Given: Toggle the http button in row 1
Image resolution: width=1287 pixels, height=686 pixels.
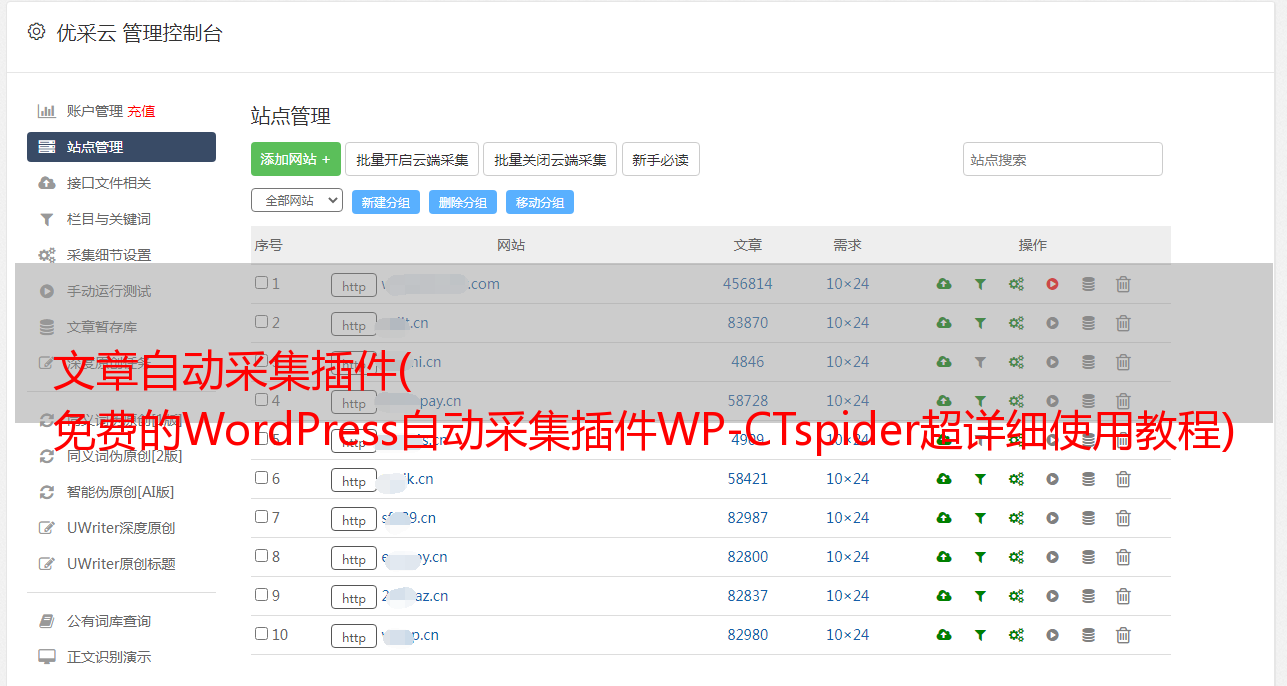Looking at the screenshot, I should point(354,286).
